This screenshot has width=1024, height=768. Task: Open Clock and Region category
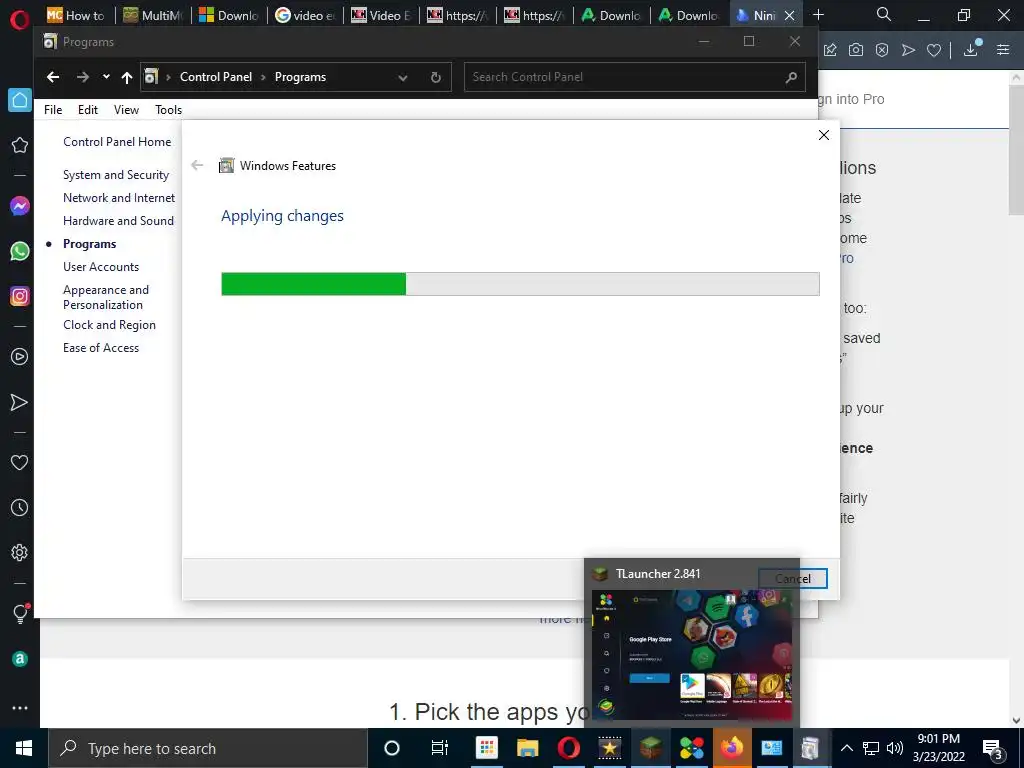pos(109,325)
